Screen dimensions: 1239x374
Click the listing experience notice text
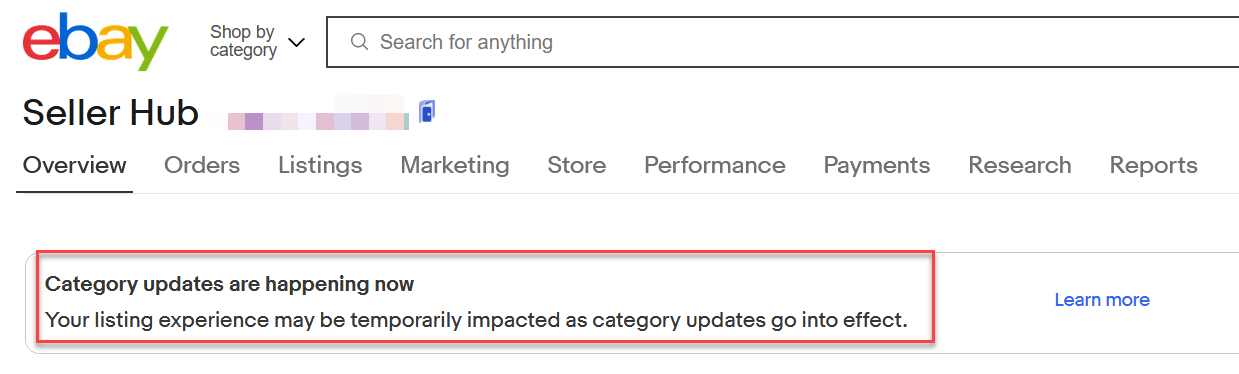[476, 321]
